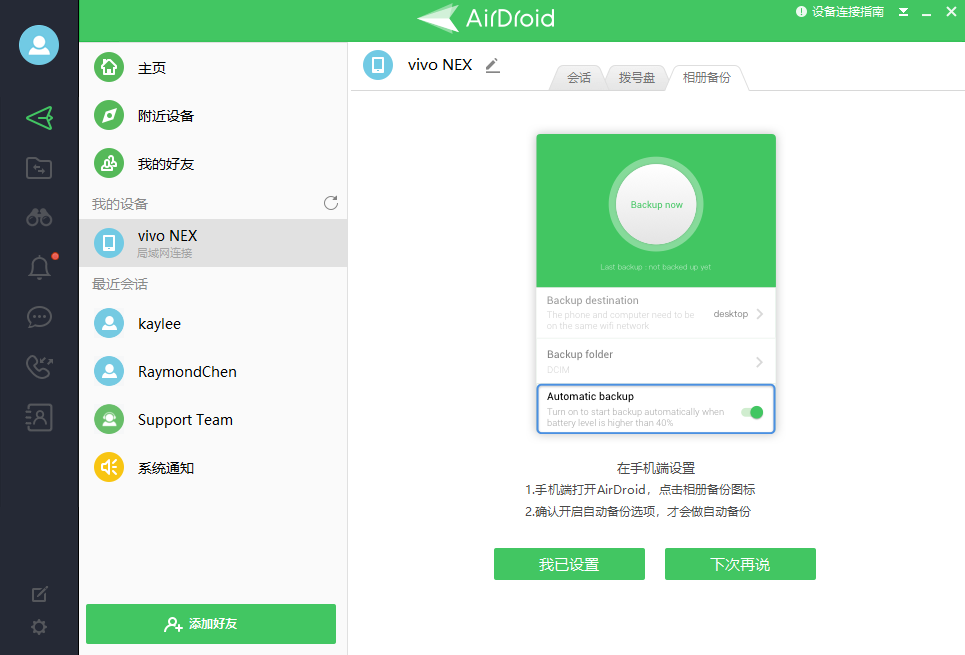The image size is (965, 655).
Task: Switch to the 相册备份 tab
Action: pyautogui.click(x=707, y=78)
